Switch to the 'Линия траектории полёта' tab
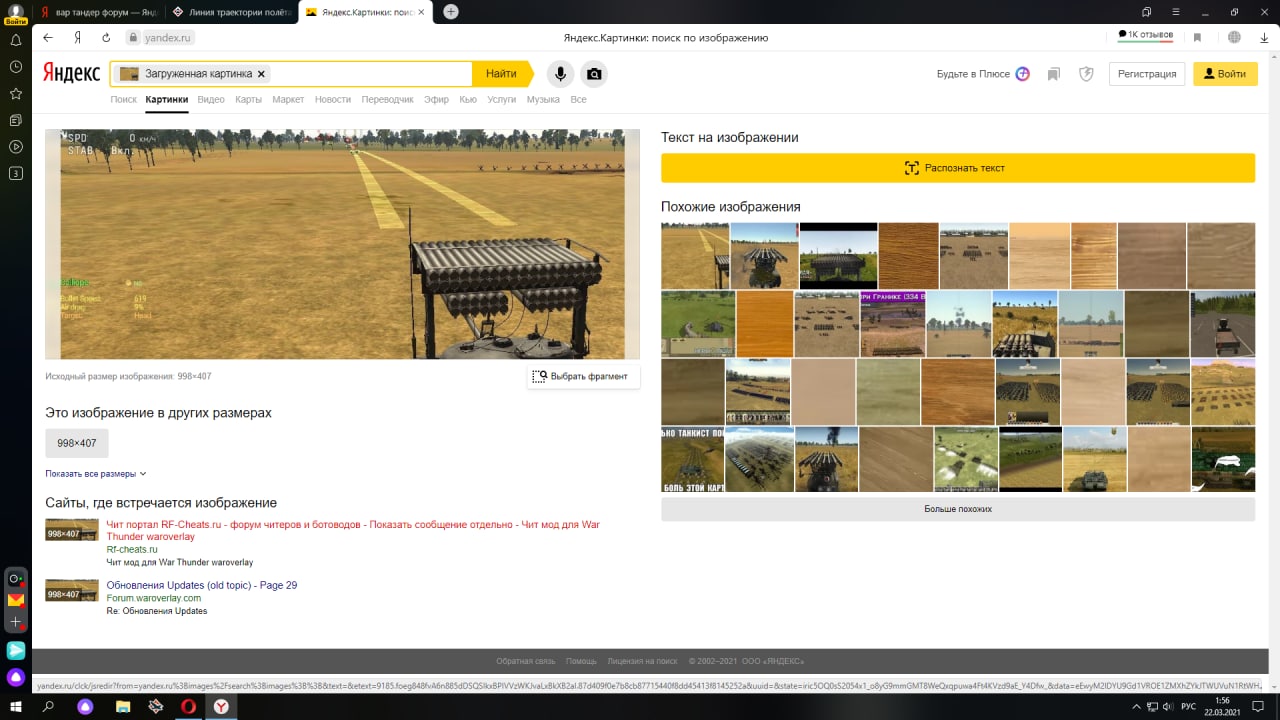 (231, 12)
